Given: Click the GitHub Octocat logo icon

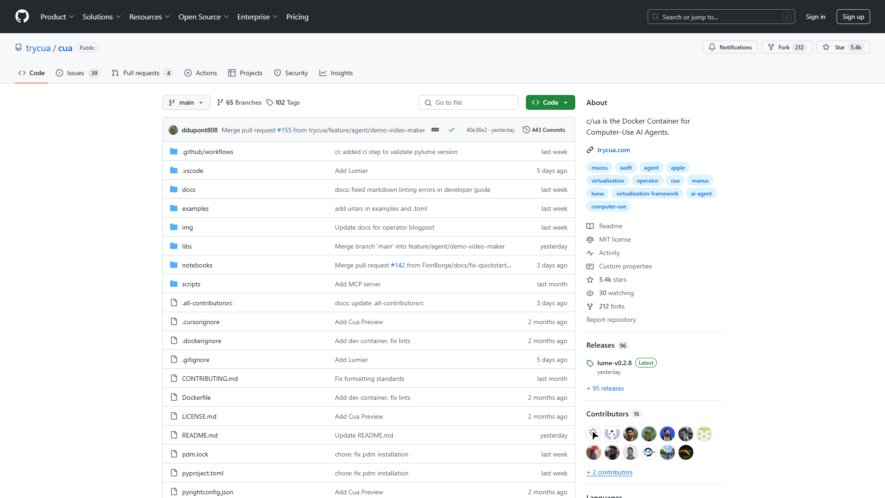Looking at the screenshot, I should click(x=22, y=16).
